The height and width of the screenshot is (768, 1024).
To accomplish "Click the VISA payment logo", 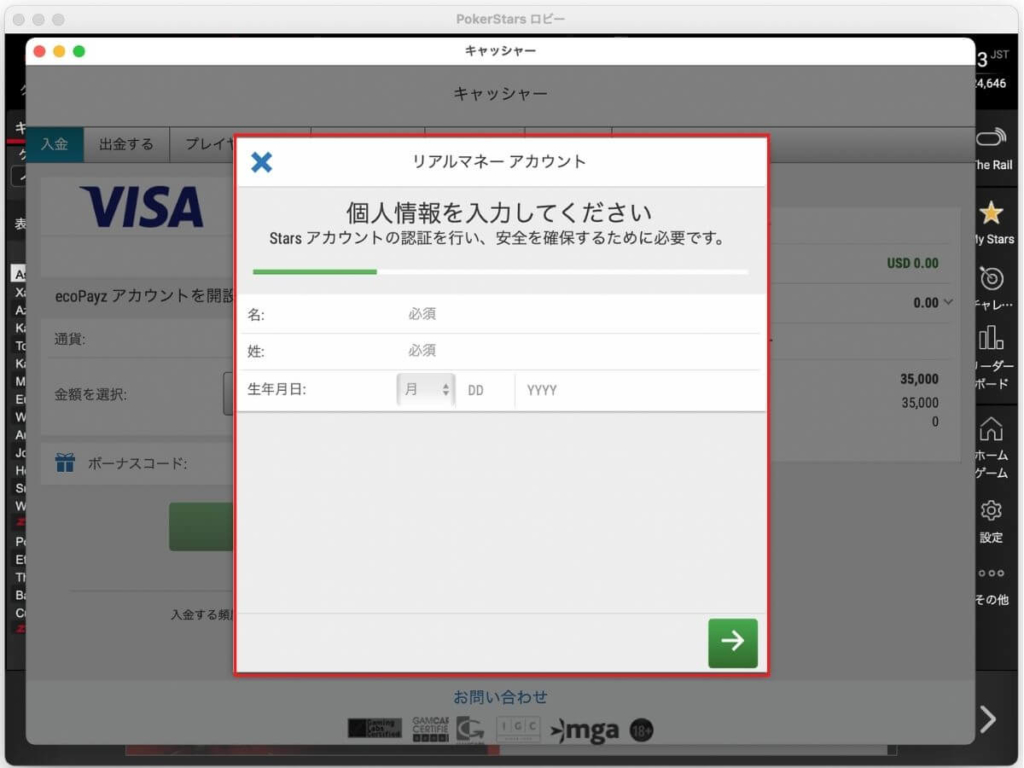I will click(142, 207).
